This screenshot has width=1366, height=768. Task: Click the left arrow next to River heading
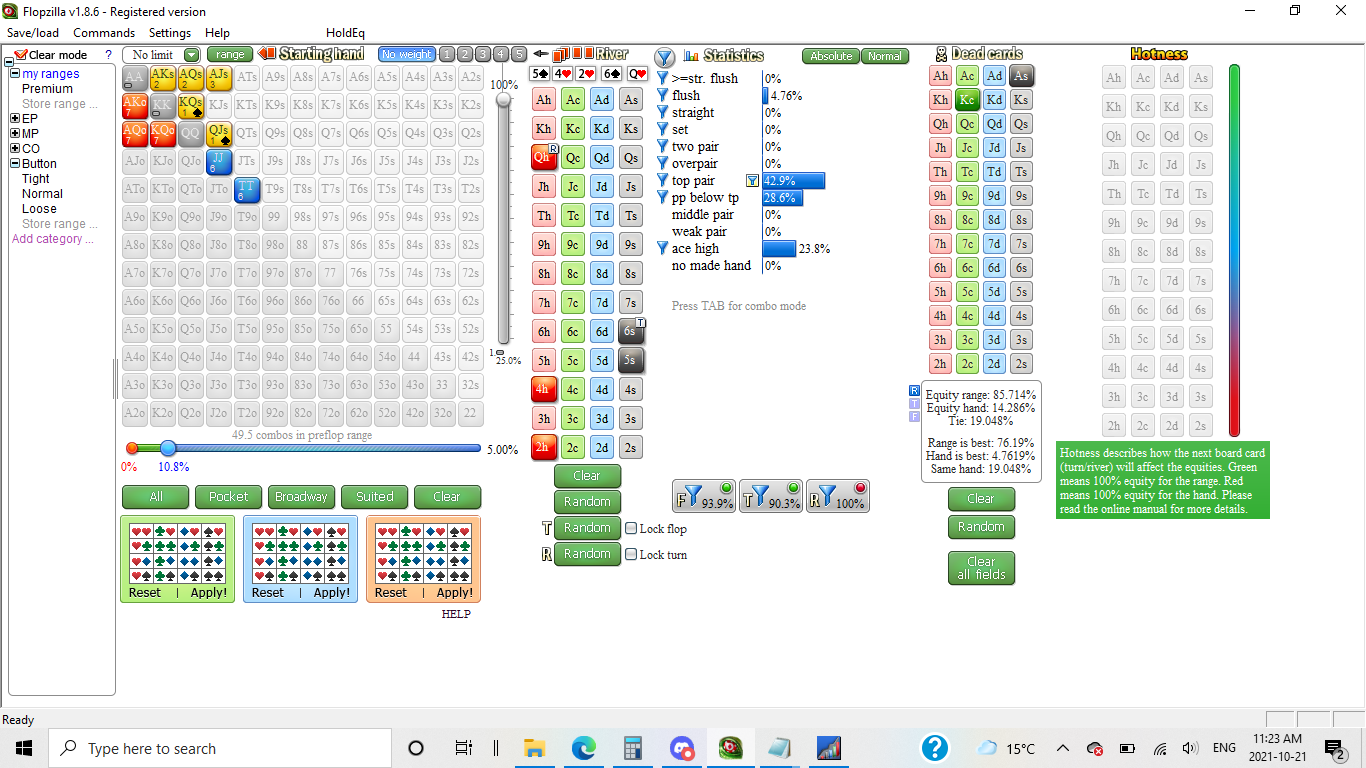pyautogui.click(x=540, y=54)
